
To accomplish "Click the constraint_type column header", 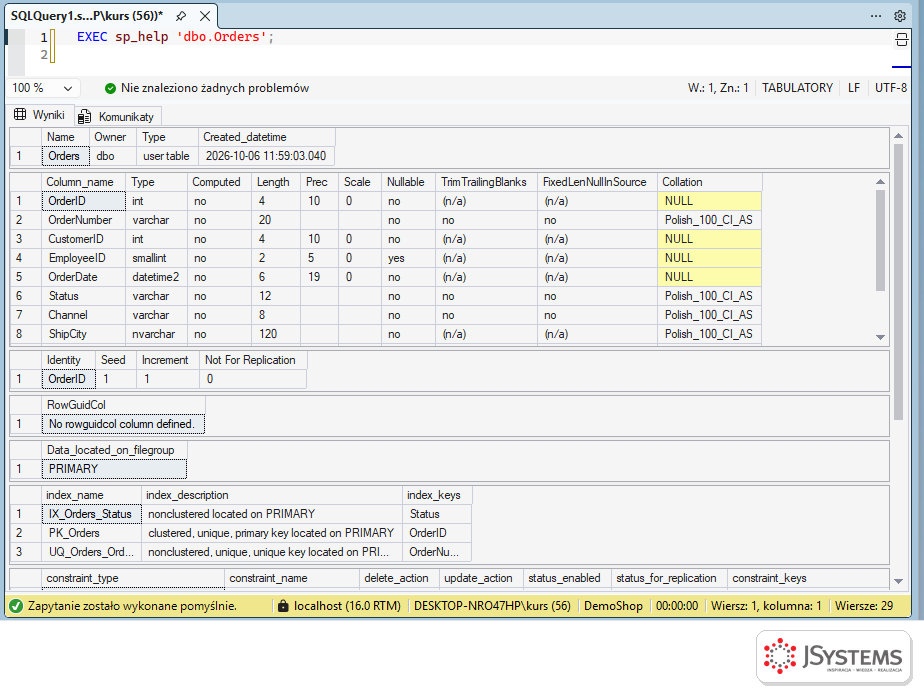I will pyautogui.click(x=133, y=578).
